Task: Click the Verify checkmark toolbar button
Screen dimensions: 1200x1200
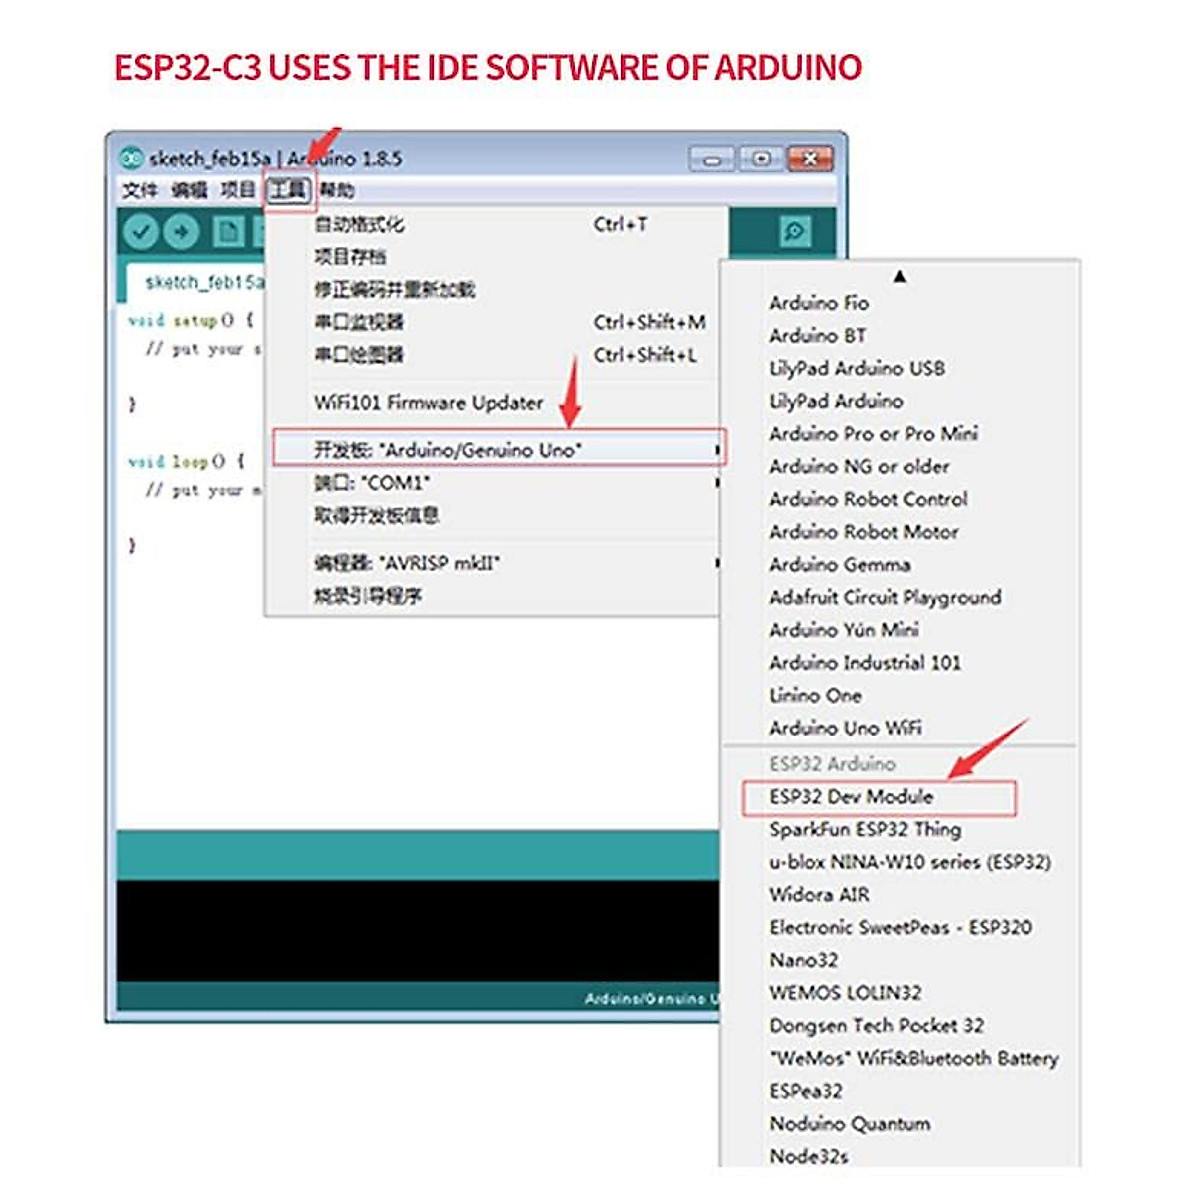Action: coord(141,232)
